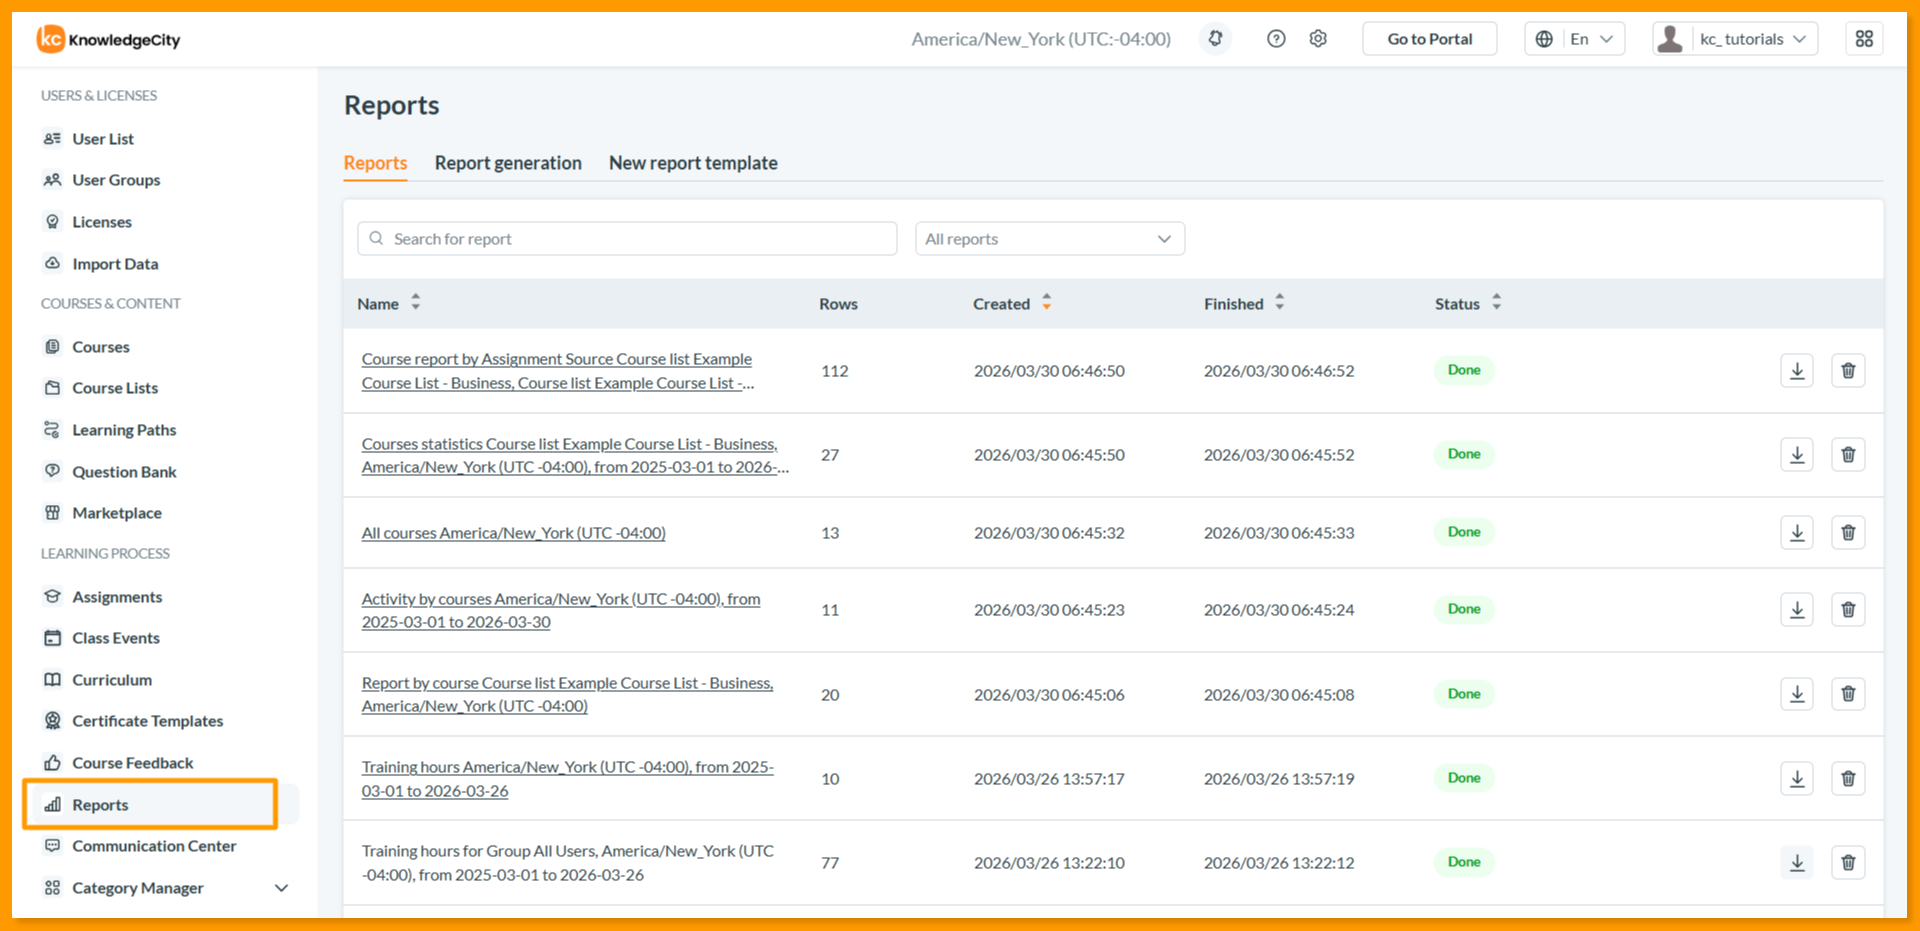Open the All reports filter dropdown
This screenshot has width=1920, height=931.
tap(1050, 239)
